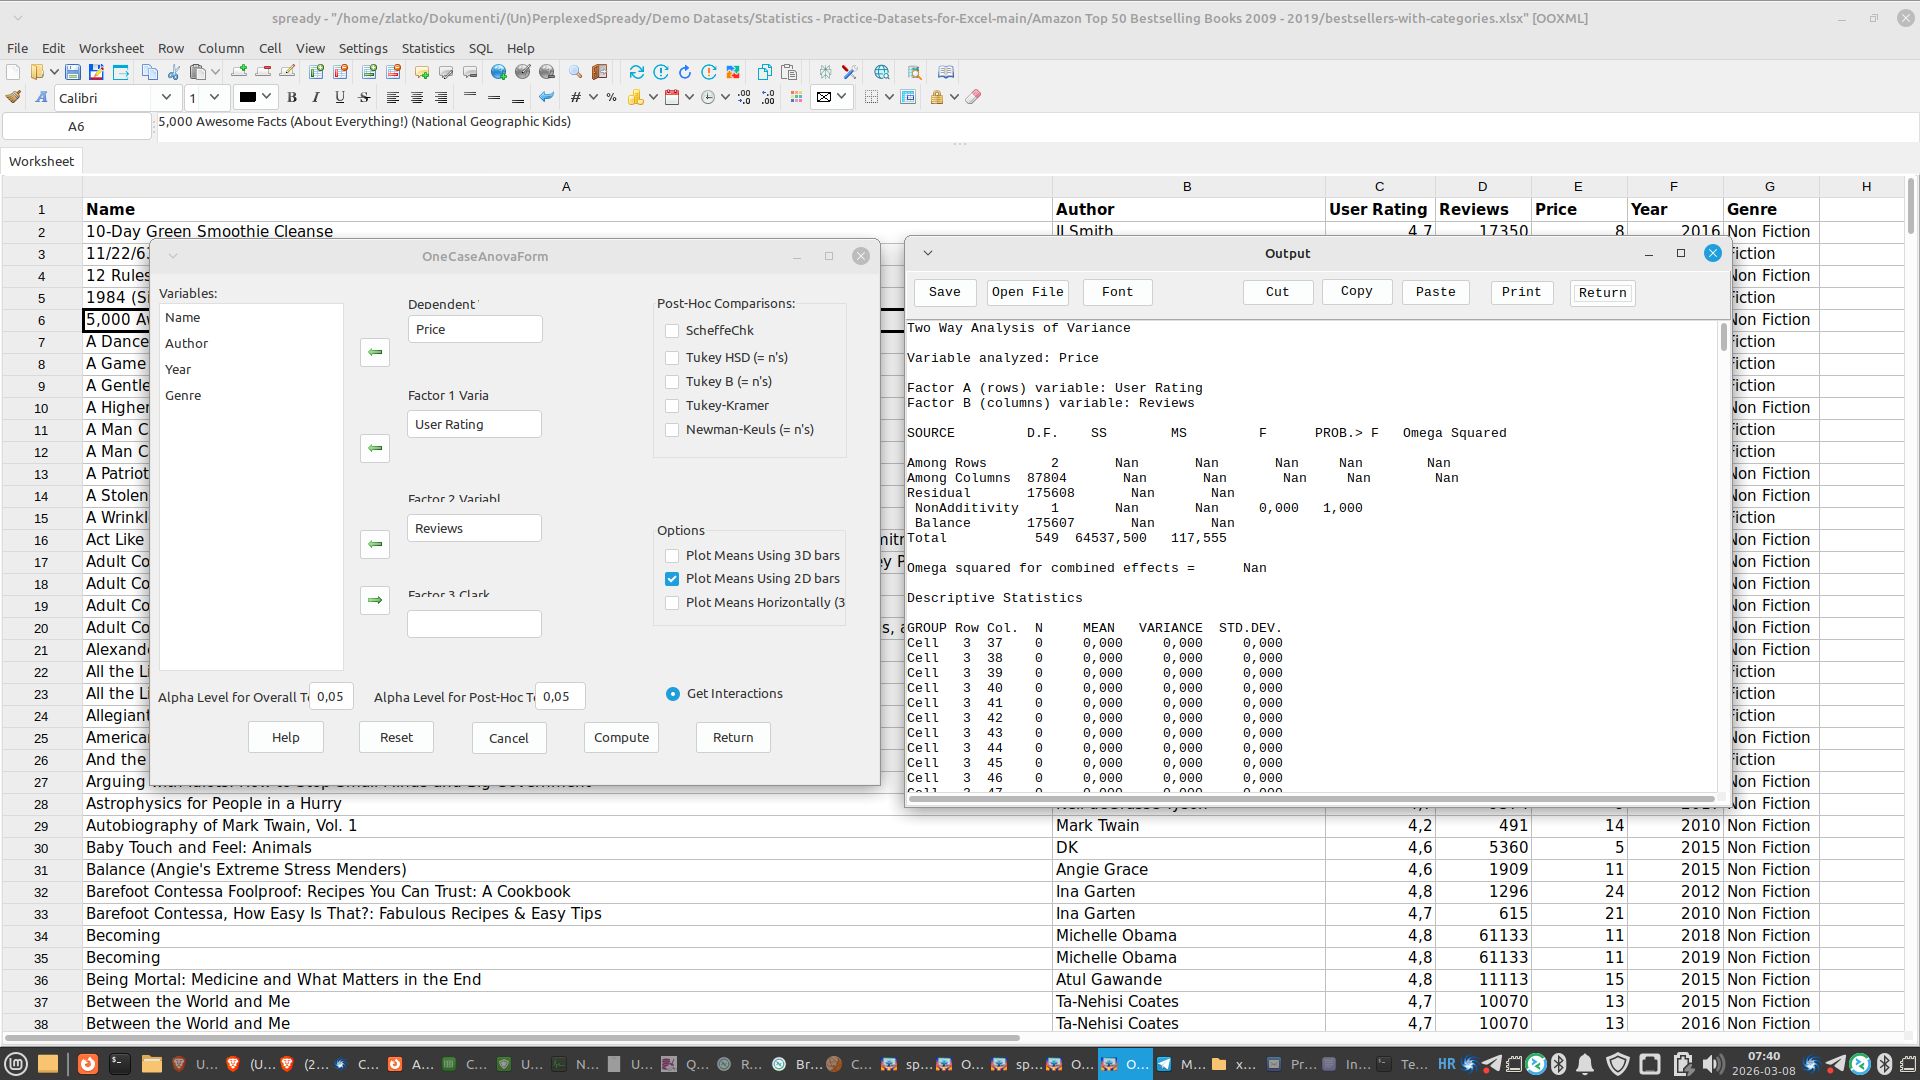Enable the Scheffe post-hoc checkbox
1920x1080 pixels.
point(672,331)
